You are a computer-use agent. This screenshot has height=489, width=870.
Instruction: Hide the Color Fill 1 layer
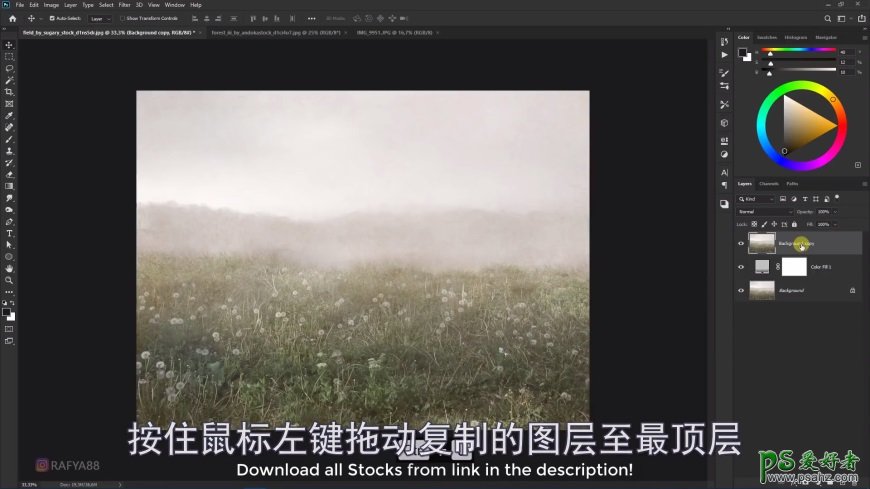(x=741, y=267)
